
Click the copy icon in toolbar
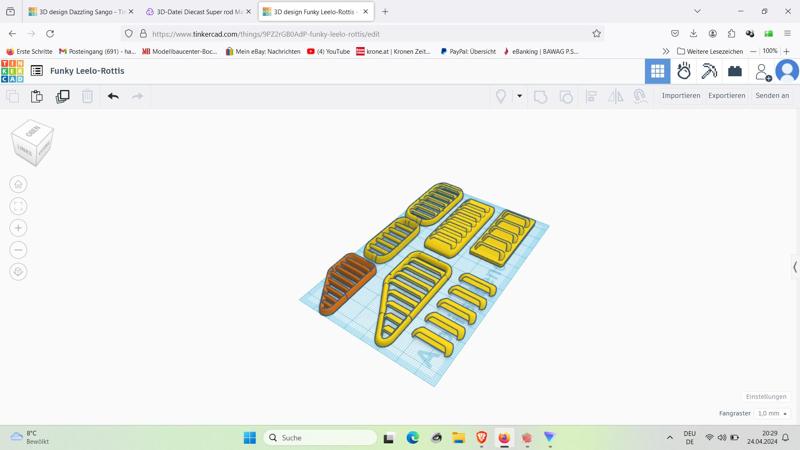[13, 96]
